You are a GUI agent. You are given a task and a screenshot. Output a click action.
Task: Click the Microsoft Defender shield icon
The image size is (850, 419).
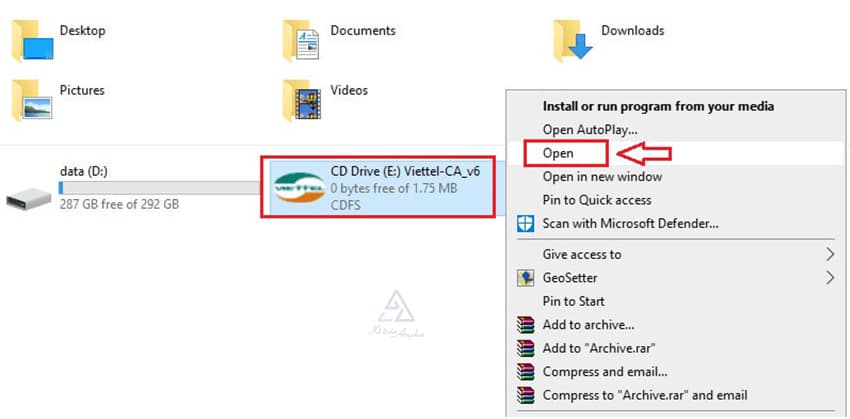click(x=526, y=224)
